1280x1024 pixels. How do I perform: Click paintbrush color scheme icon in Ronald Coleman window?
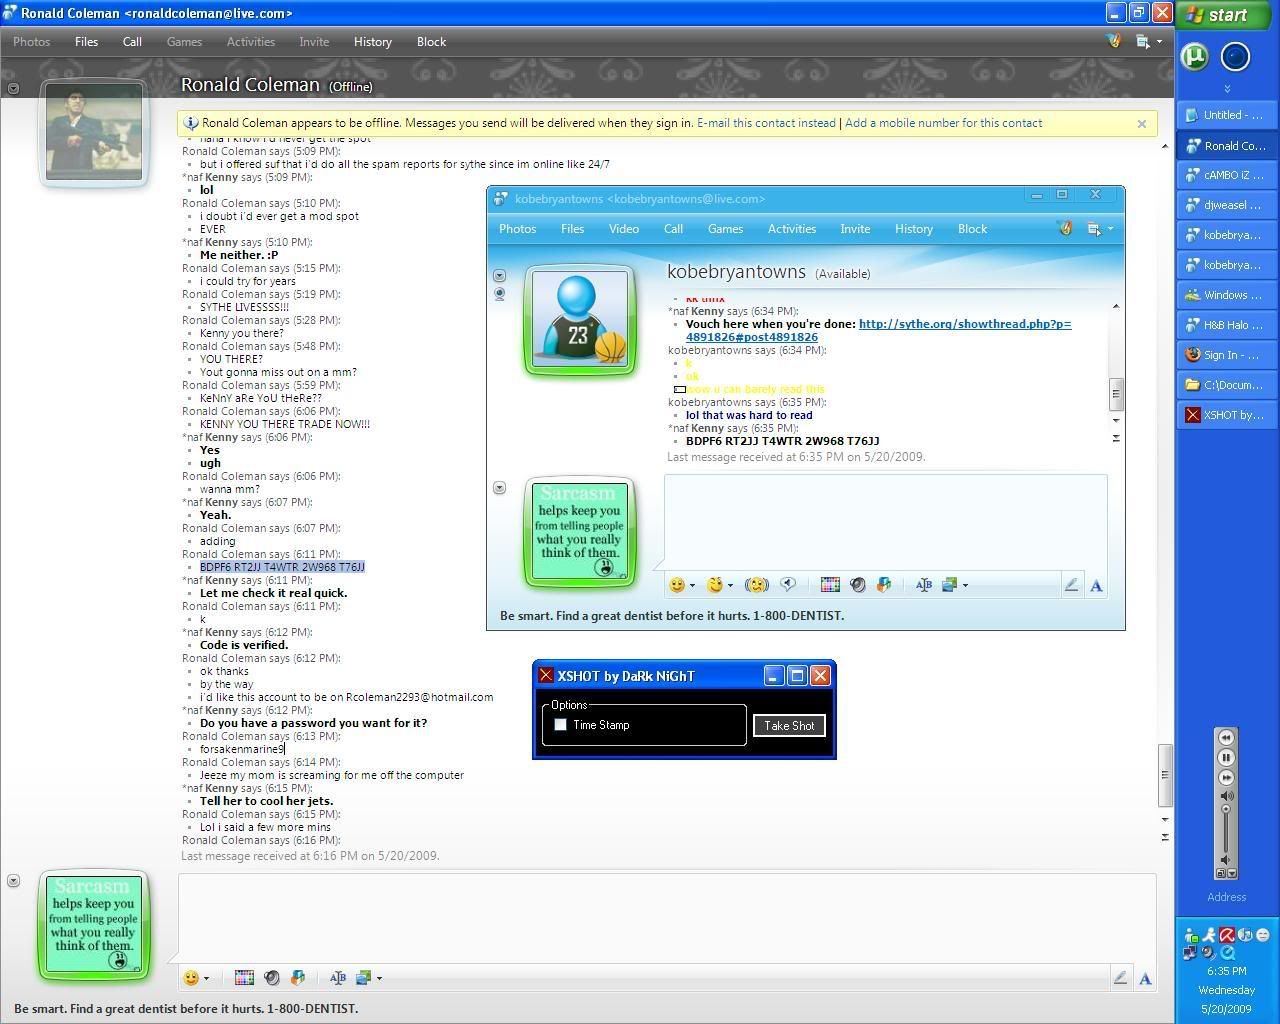click(x=1114, y=41)
